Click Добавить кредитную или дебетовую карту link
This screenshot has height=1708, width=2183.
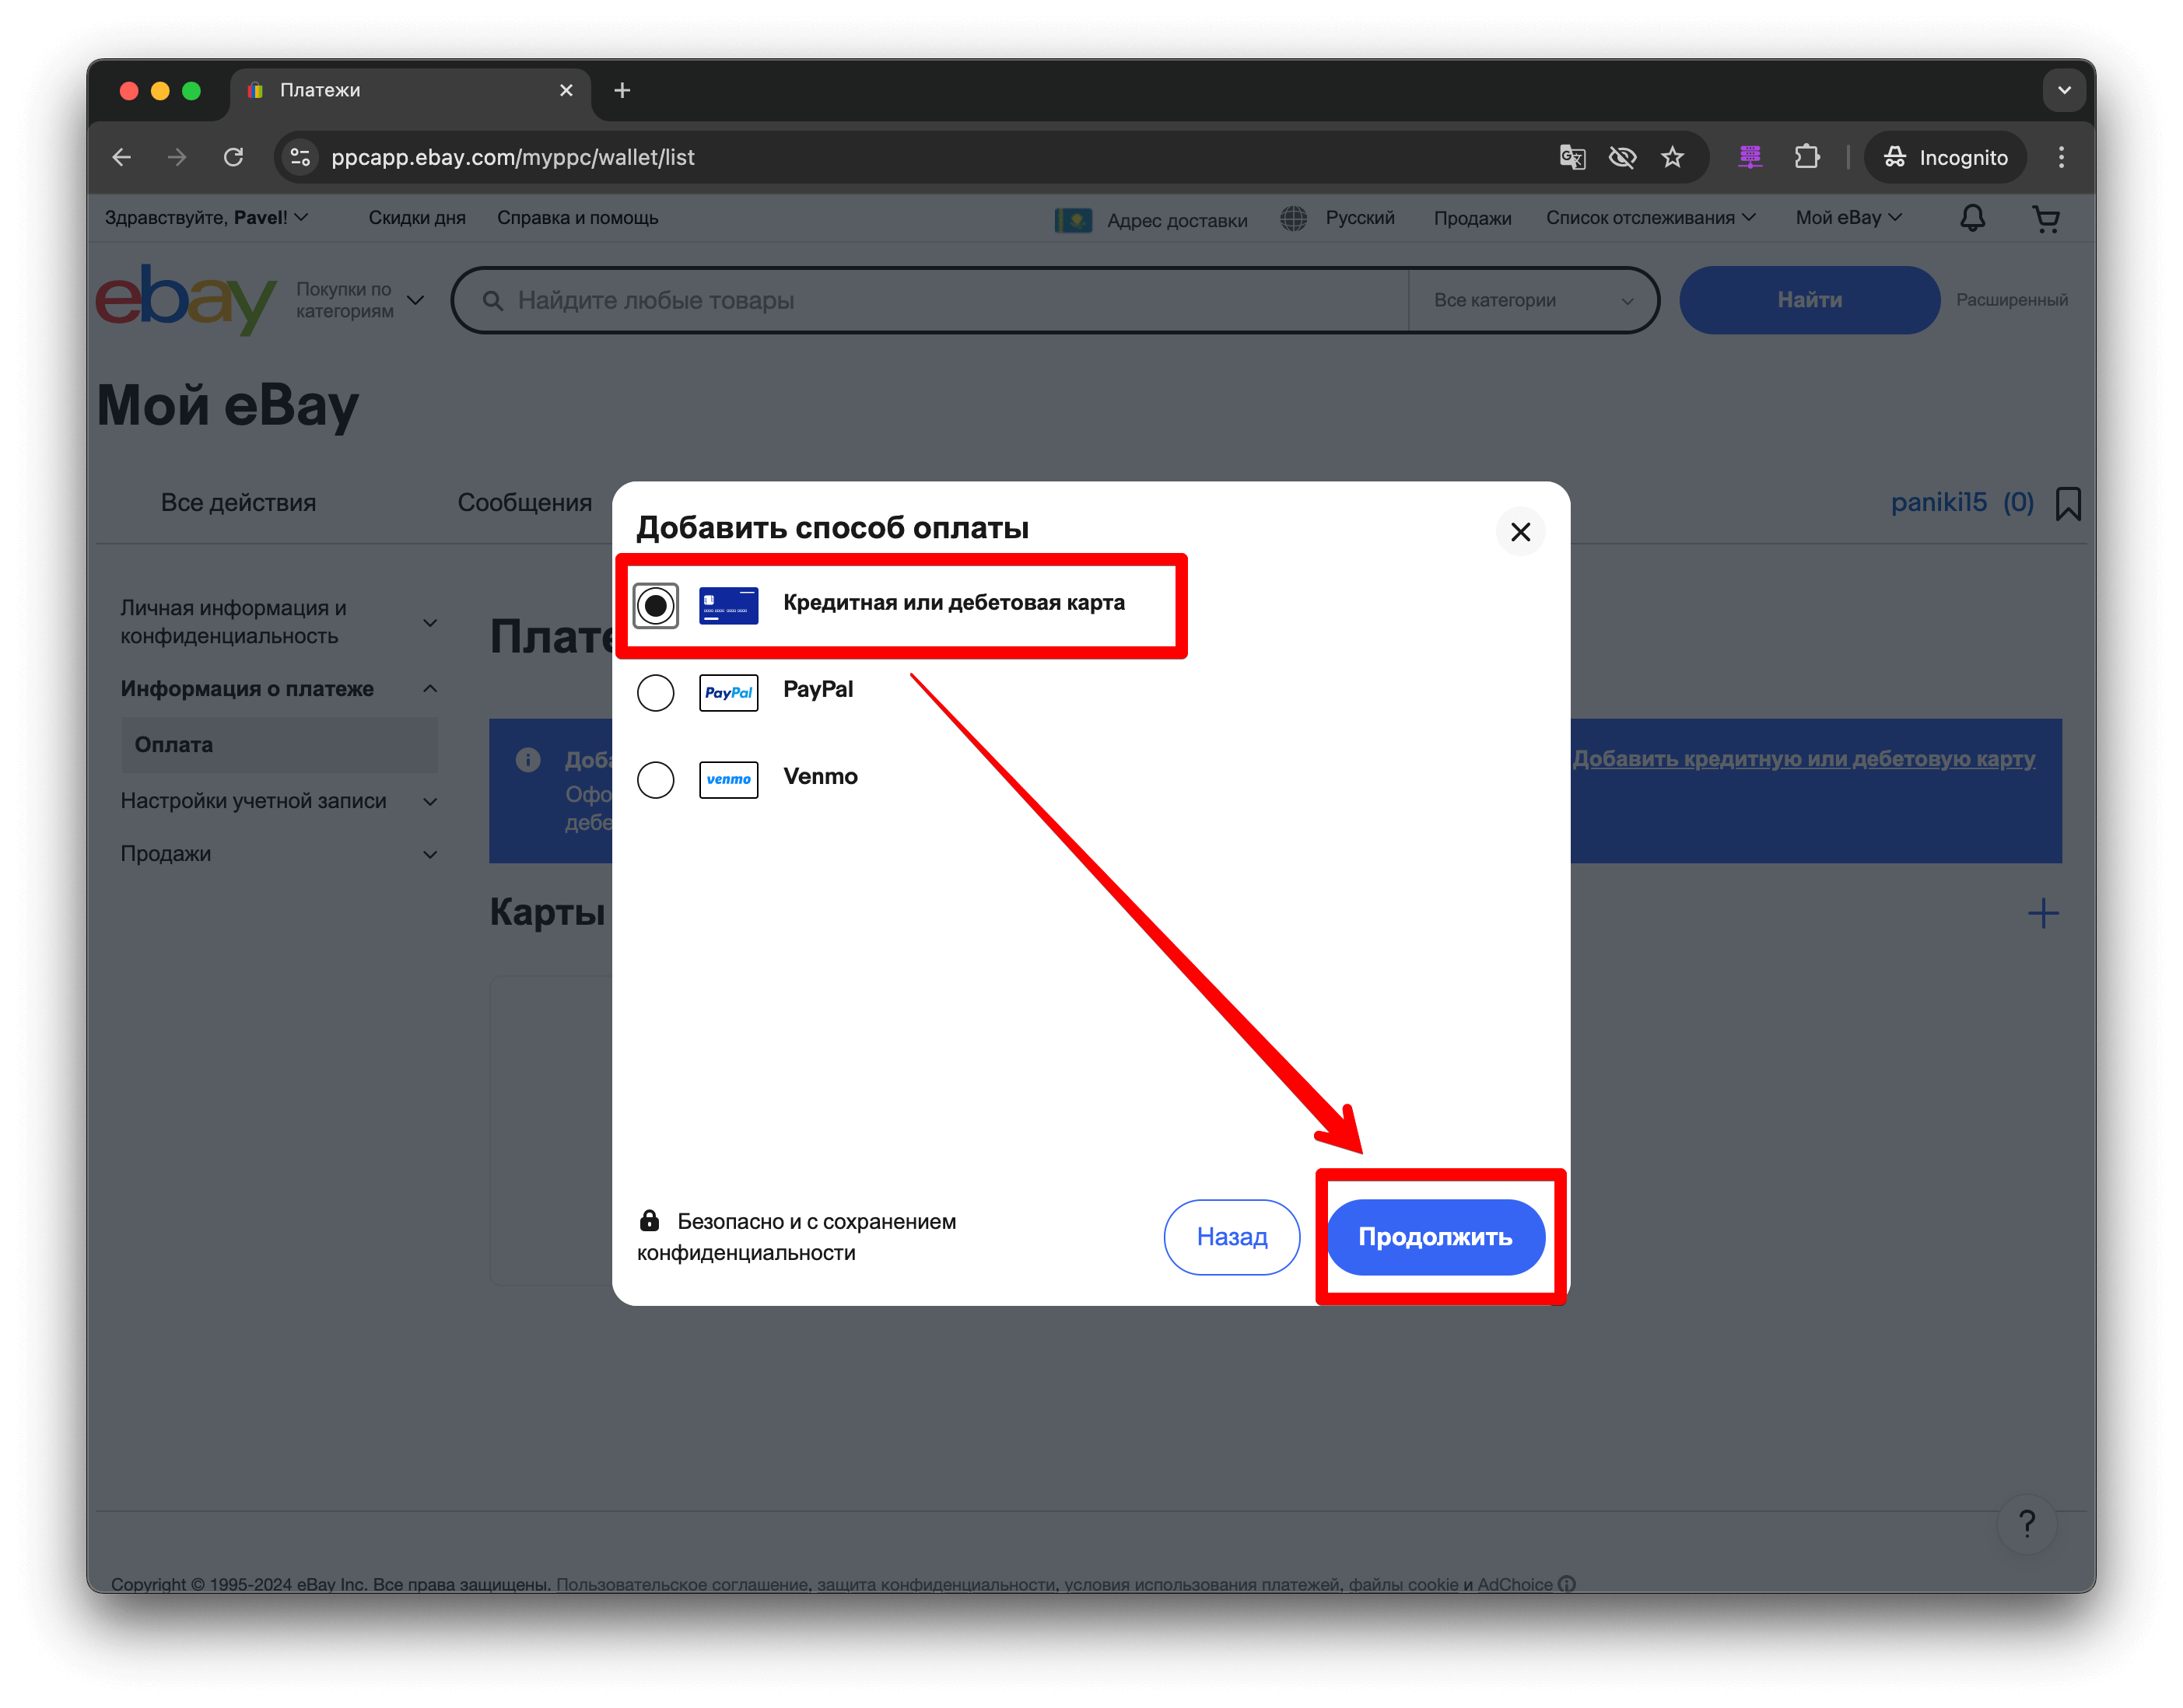[x=1803, y=759]
